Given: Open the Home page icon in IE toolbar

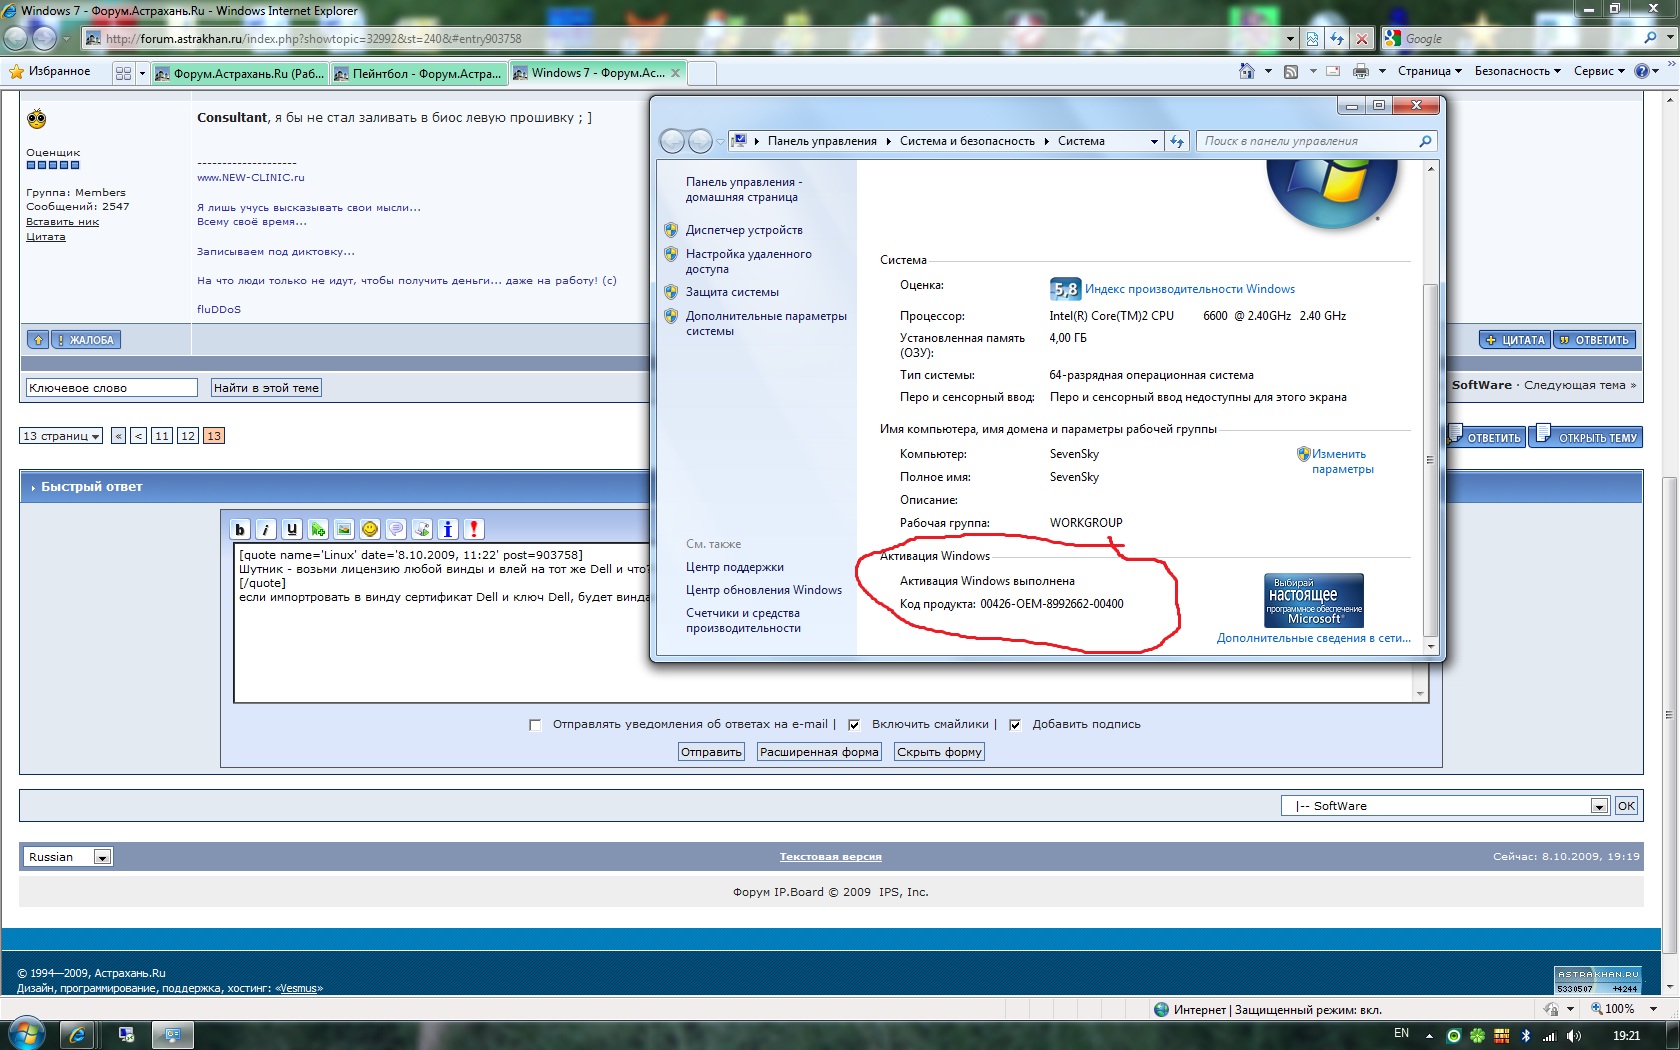Looking at the screenshot, I should pyautogui.click(x=1246, y=71).
